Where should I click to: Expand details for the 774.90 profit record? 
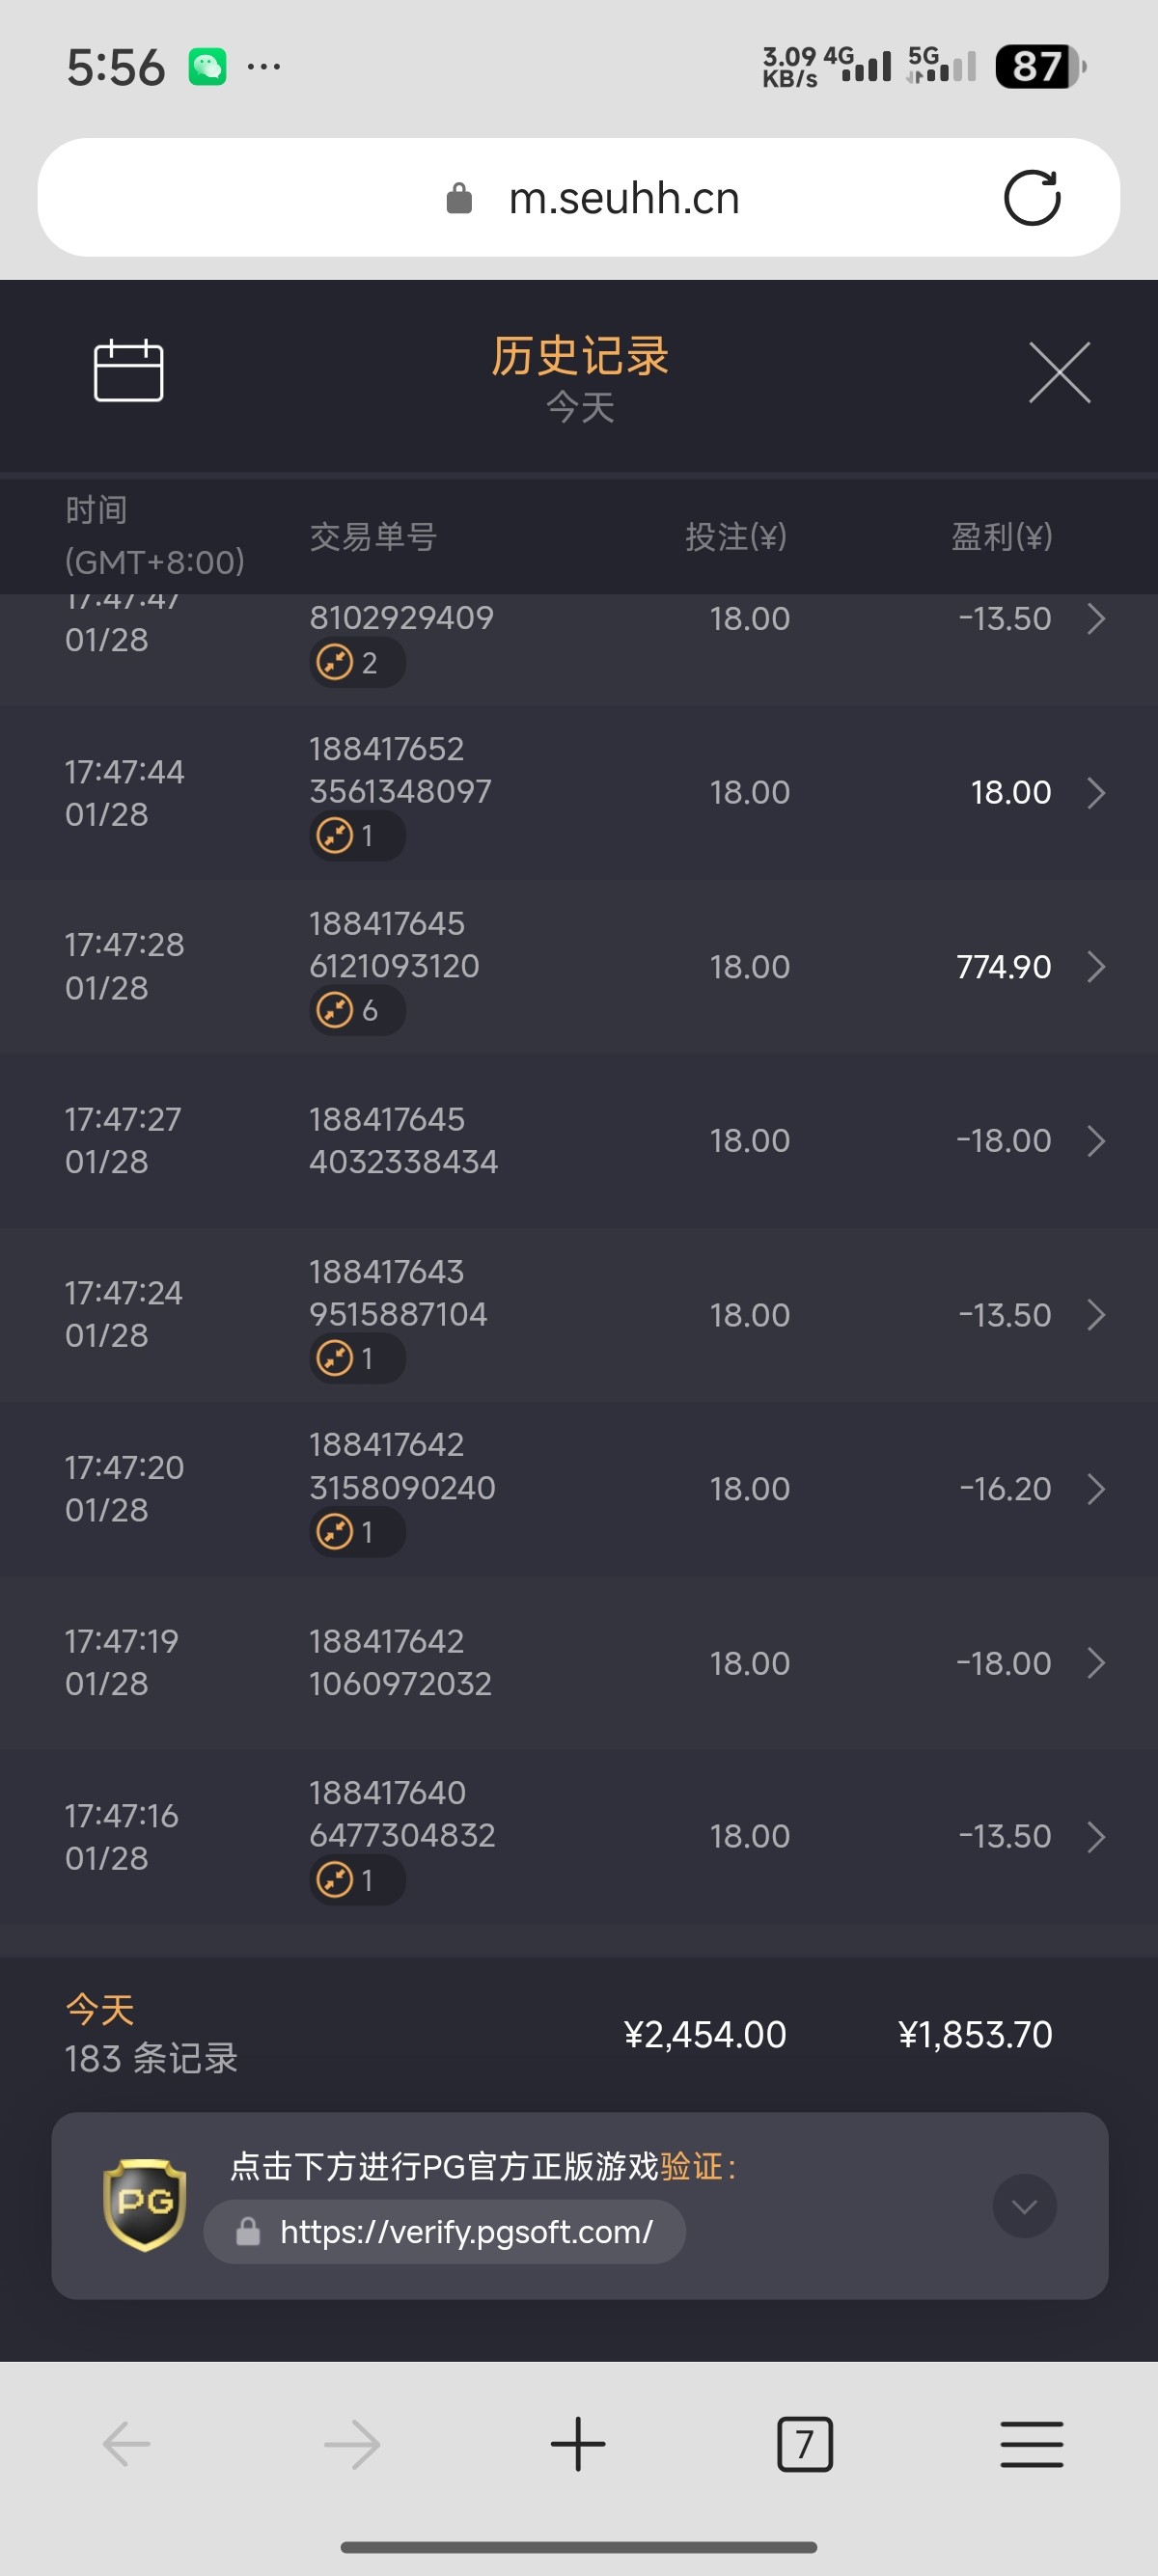pyautogui.click(x=1096, y=967)
